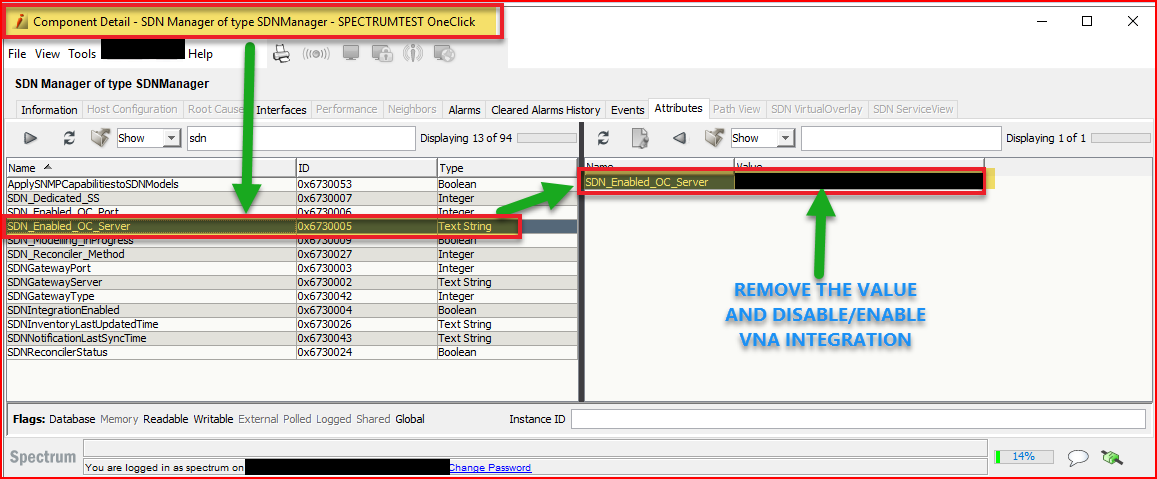
Task: Click the SDN_Enabled_OC_Server value cell in right pane
Action: click(859, 182)
